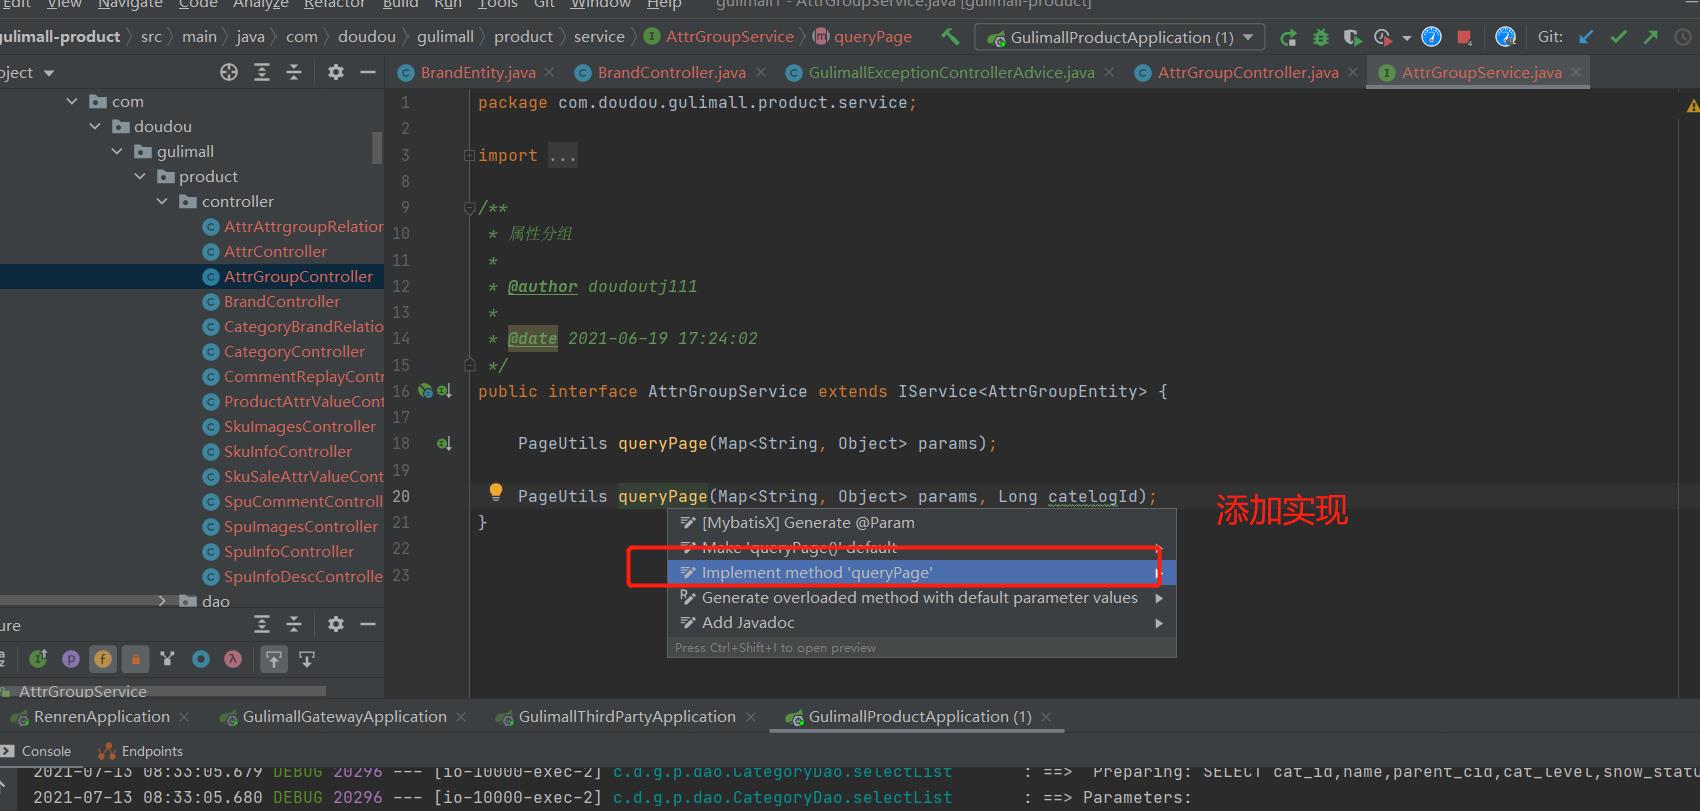The width and height of the screenshot is (1700, 811).
Task: Toggle Show Lambdas filter in Structure
Action: [x=233, y=658]
